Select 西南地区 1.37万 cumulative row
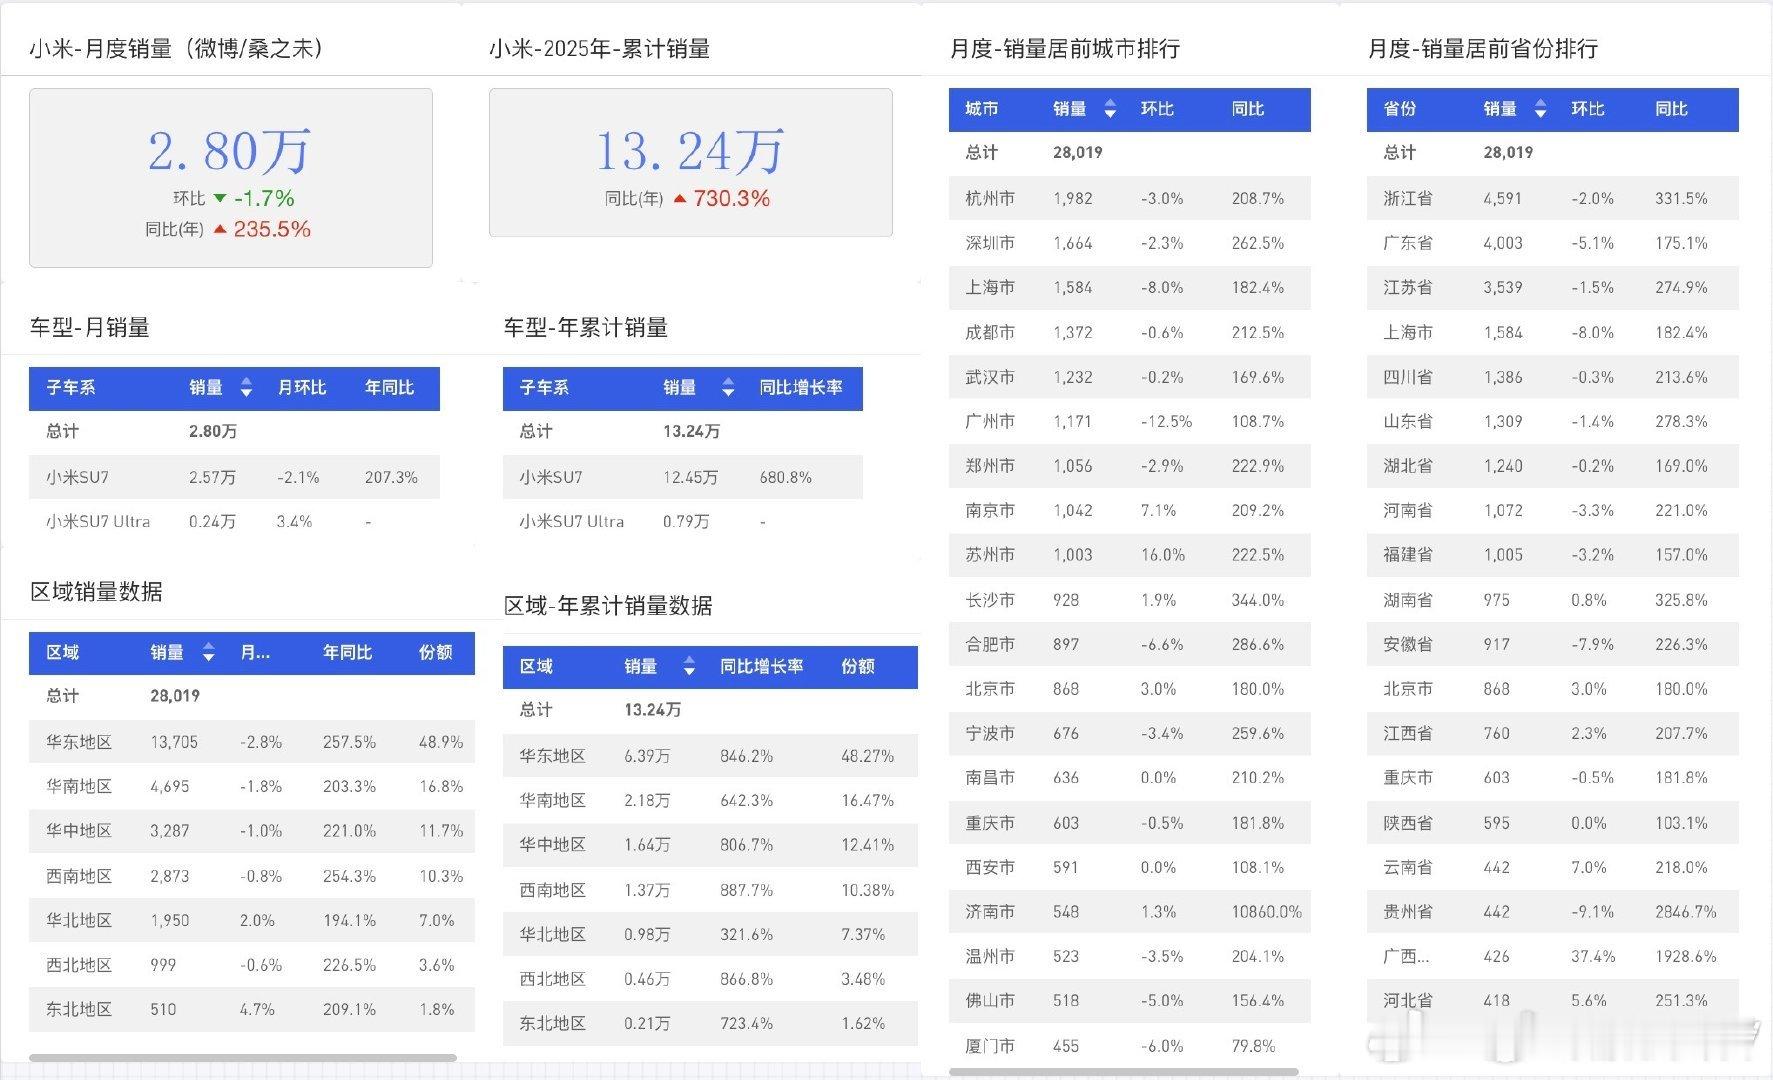This screenshot has height=1080, width=1773. pos(710,890)
